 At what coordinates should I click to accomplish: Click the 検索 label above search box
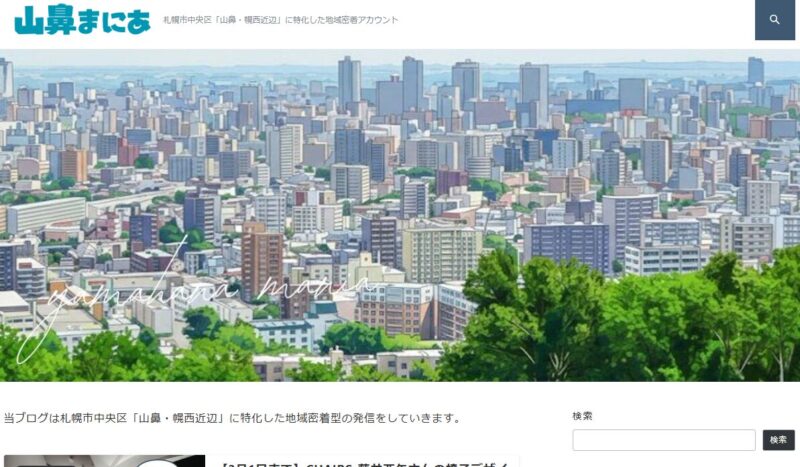coord(582,416)
